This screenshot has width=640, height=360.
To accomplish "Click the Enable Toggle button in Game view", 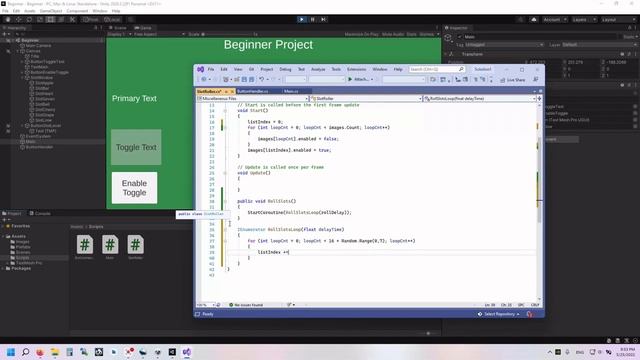I will (134, 188).
